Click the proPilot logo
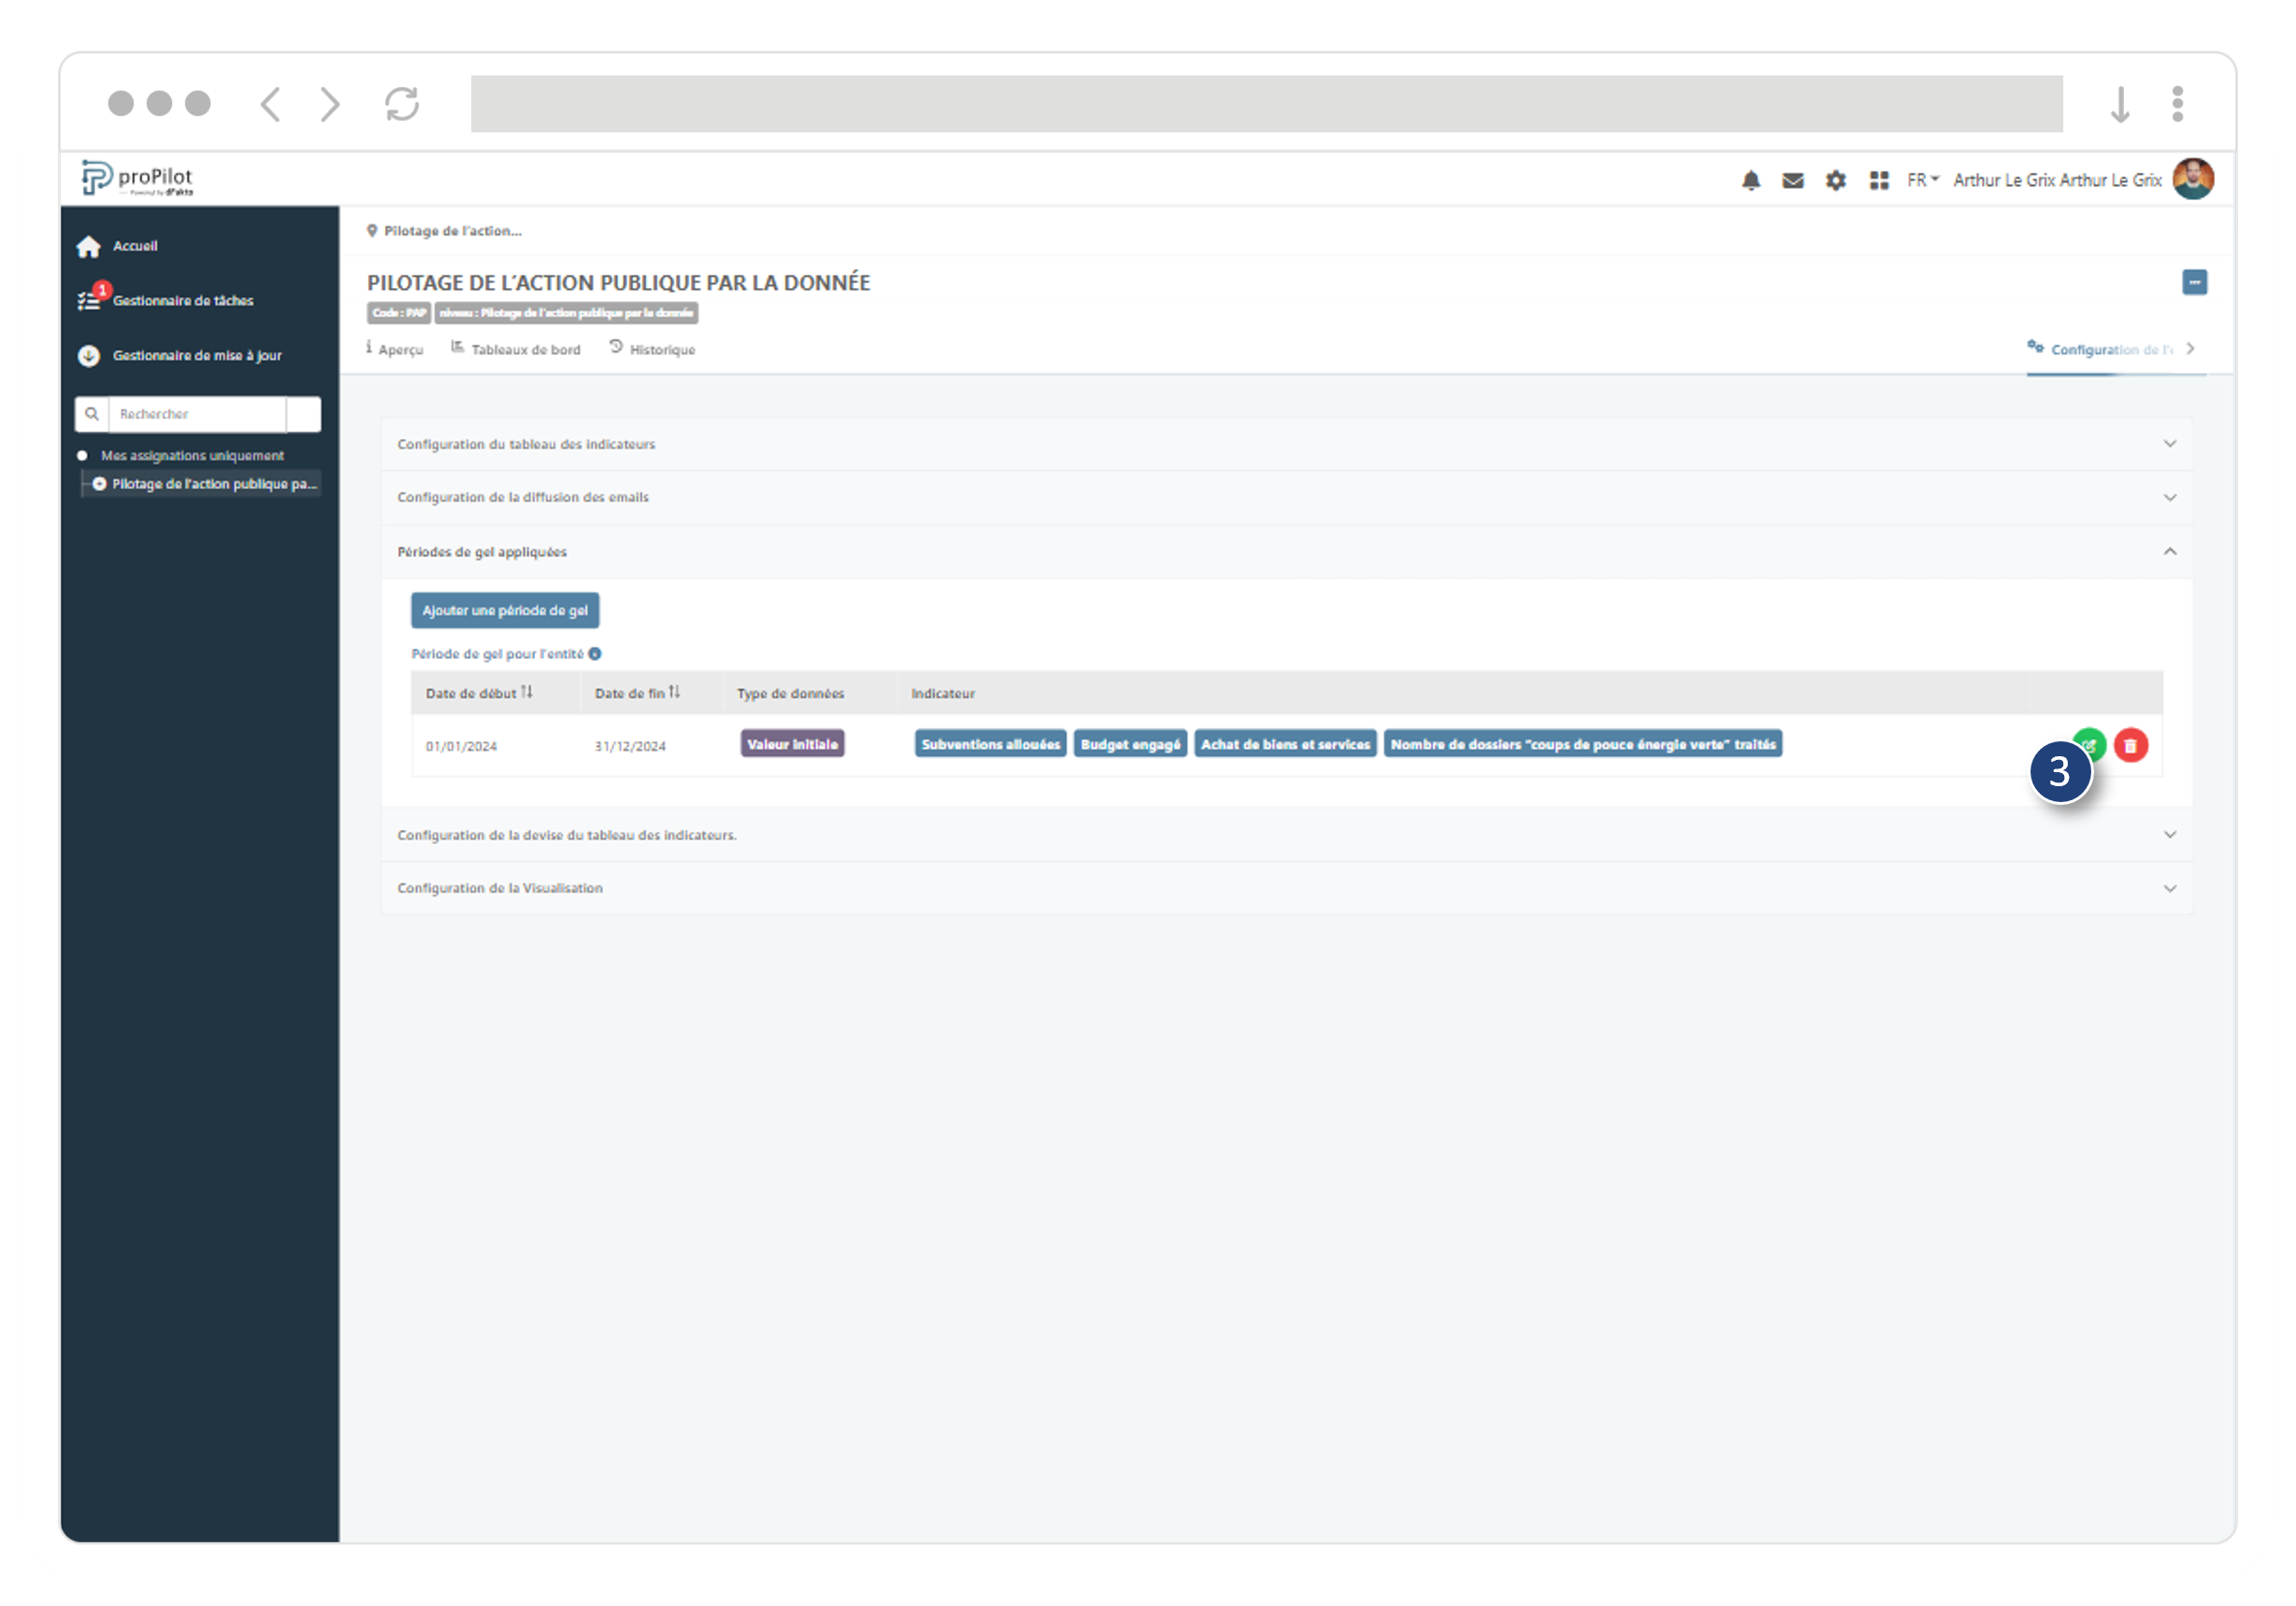Image resolution: width=2296 pixels, height=1606 pixels. tap(137, 179)
